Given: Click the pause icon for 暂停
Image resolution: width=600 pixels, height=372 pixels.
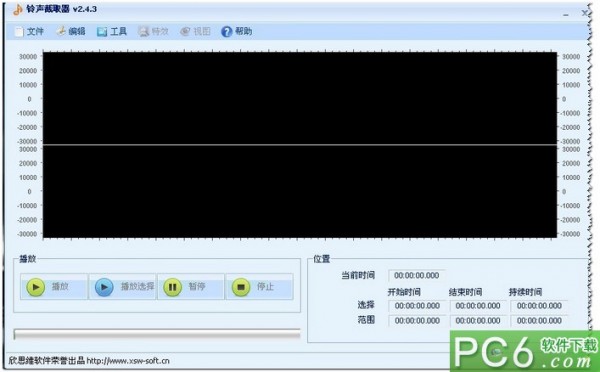Looking at the screenshot, I should coord(173,287).
